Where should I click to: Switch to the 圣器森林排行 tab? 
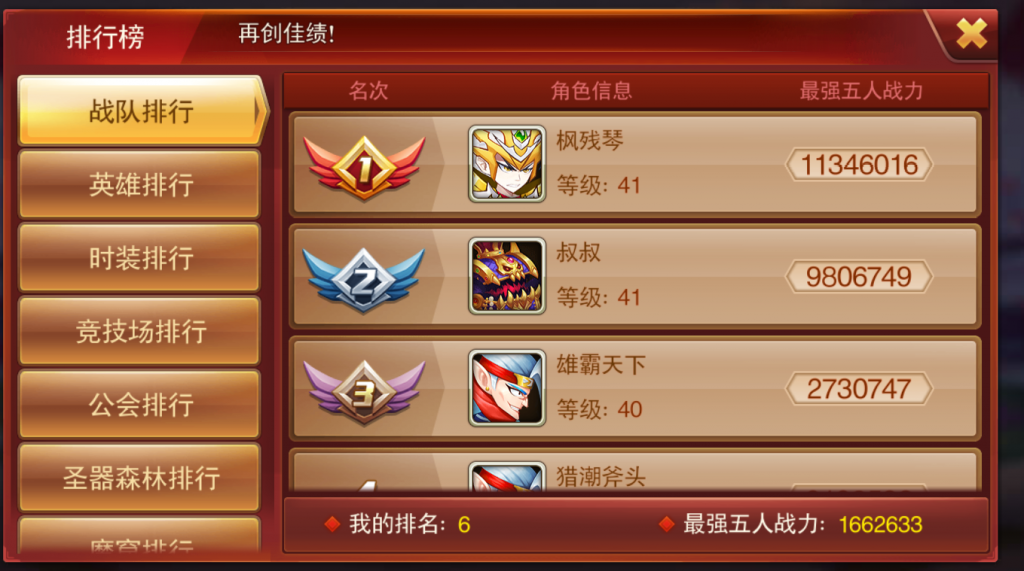point(140,478)
